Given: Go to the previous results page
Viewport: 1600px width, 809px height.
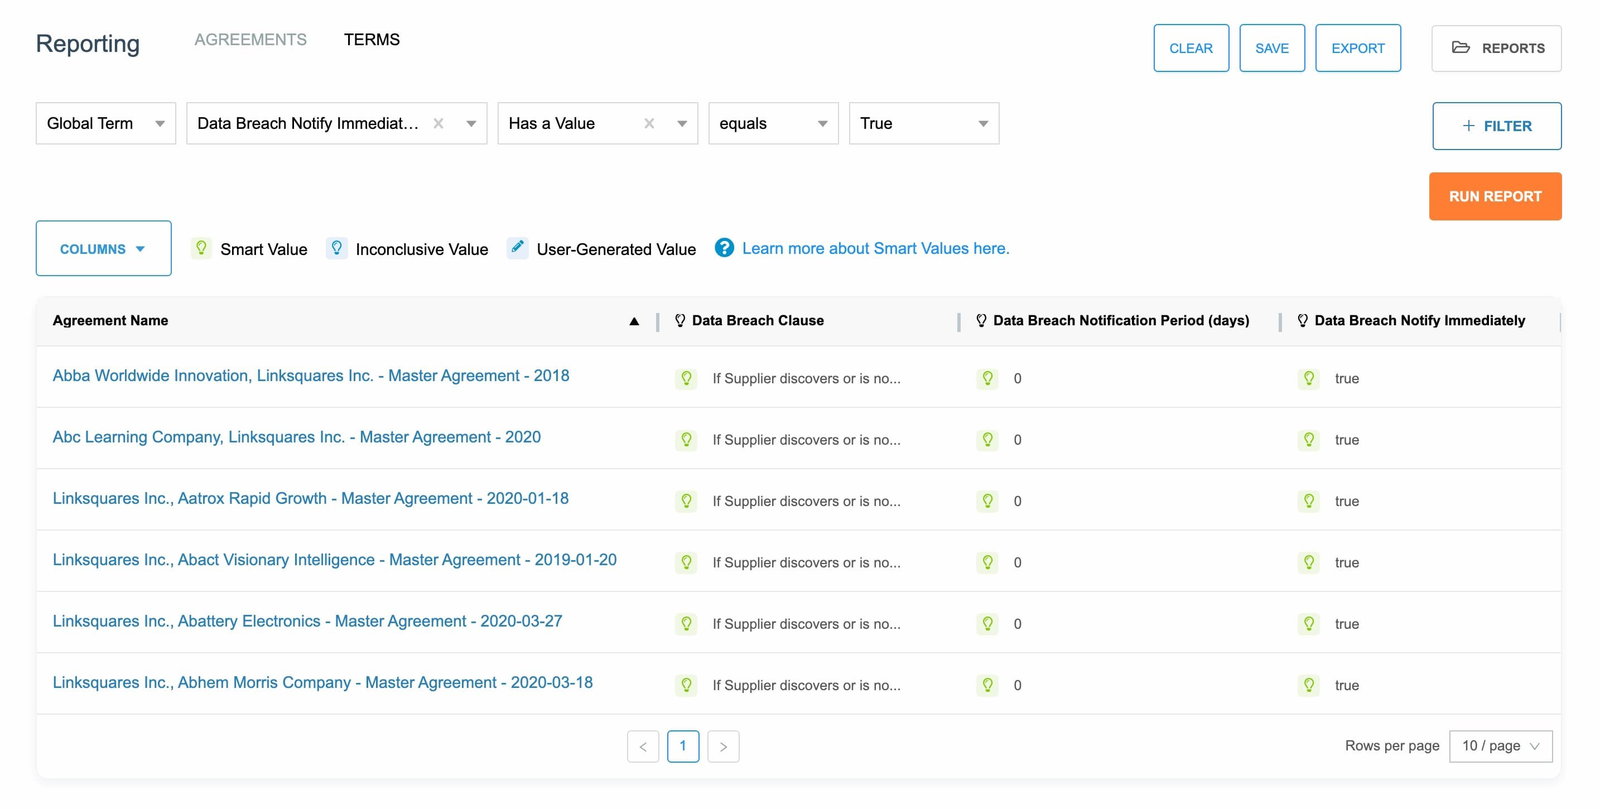Looking at the screenshot, I should 643,747.
